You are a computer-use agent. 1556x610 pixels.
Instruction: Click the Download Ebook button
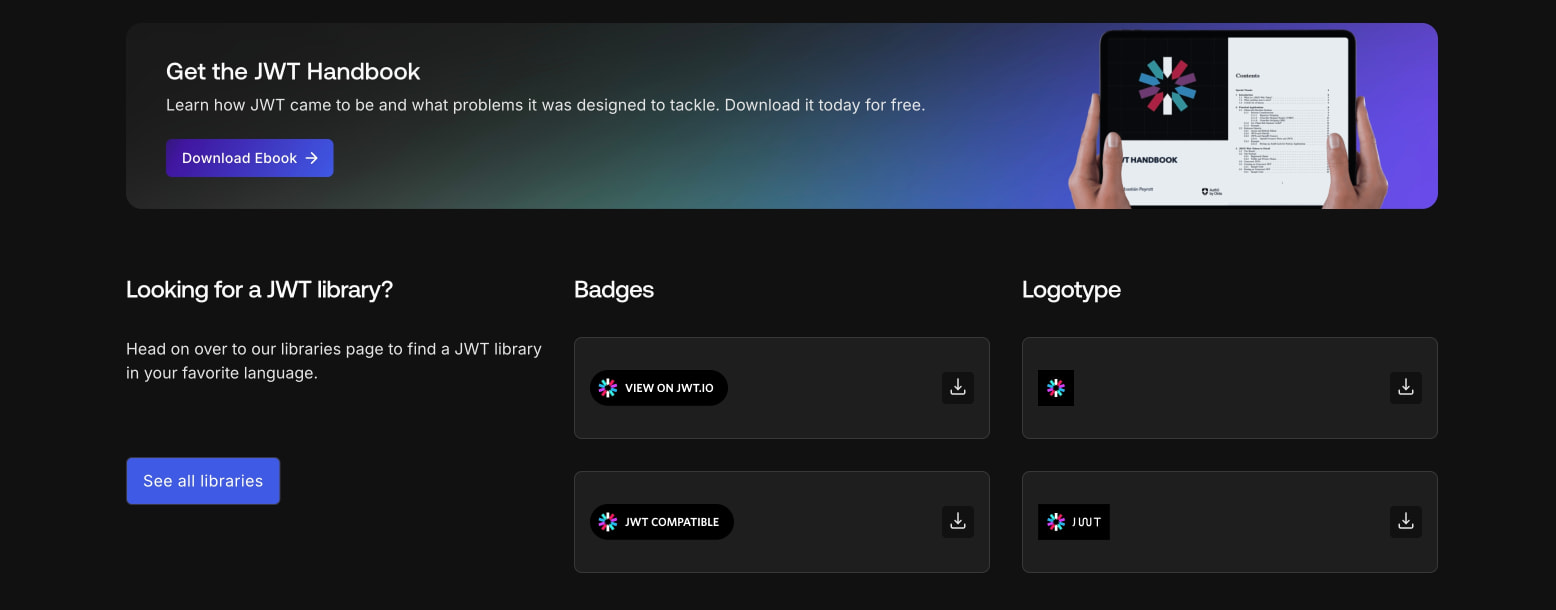(249, 158)
